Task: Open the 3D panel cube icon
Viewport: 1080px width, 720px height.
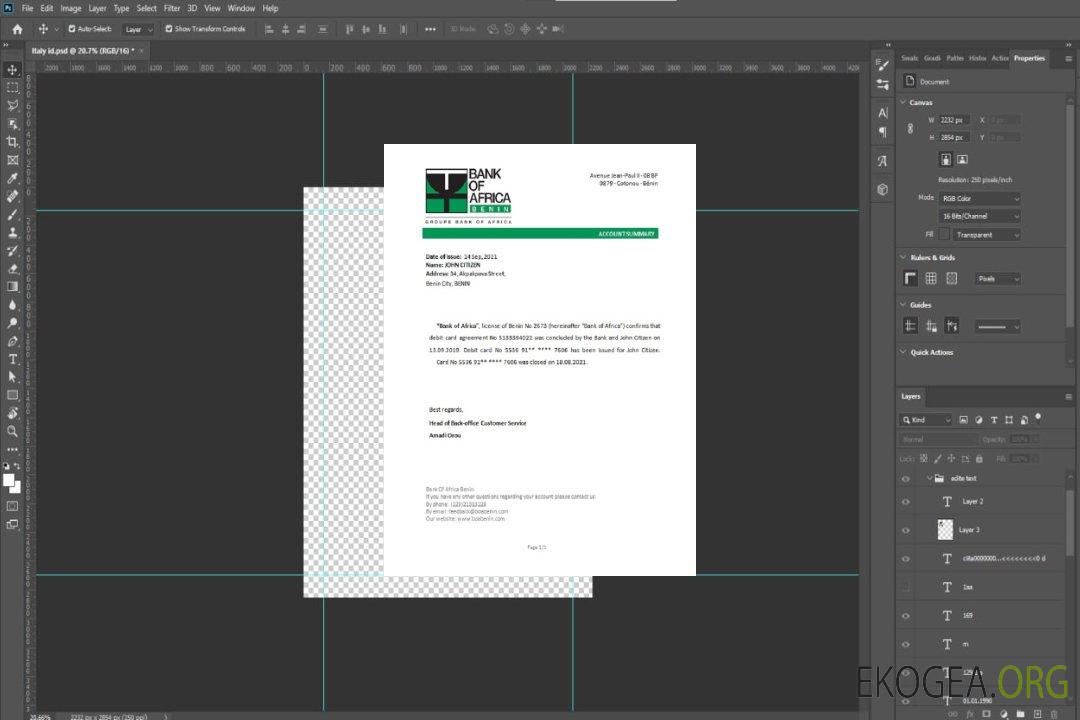Action: [x=883, y=189]
